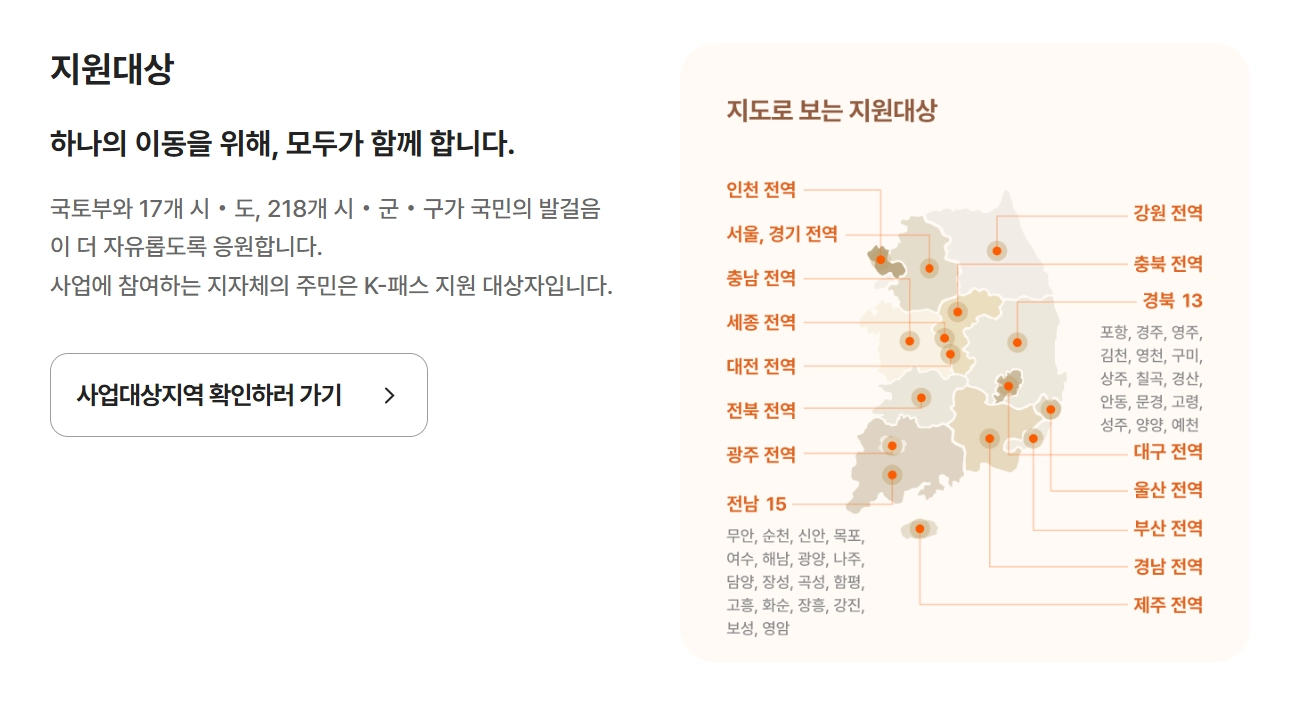Click the 사업대상지역 확인하러 가기 button
The image size is (1290, 703).
(240, 395)
